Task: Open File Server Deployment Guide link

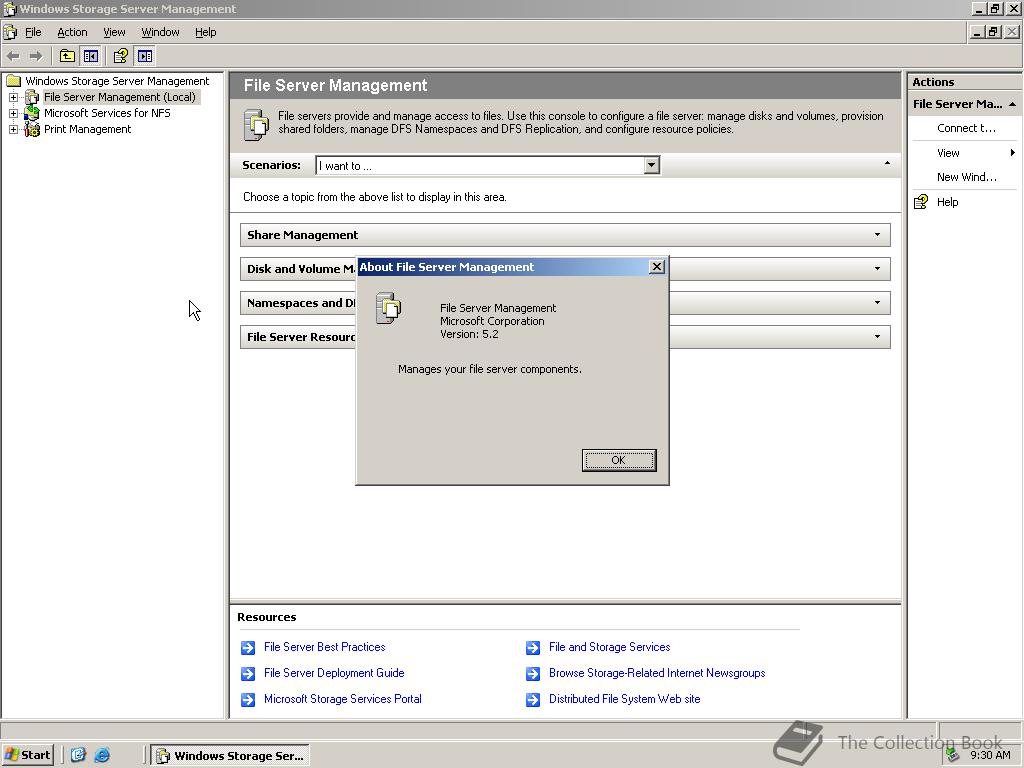Action: click(x=334, y=673)
